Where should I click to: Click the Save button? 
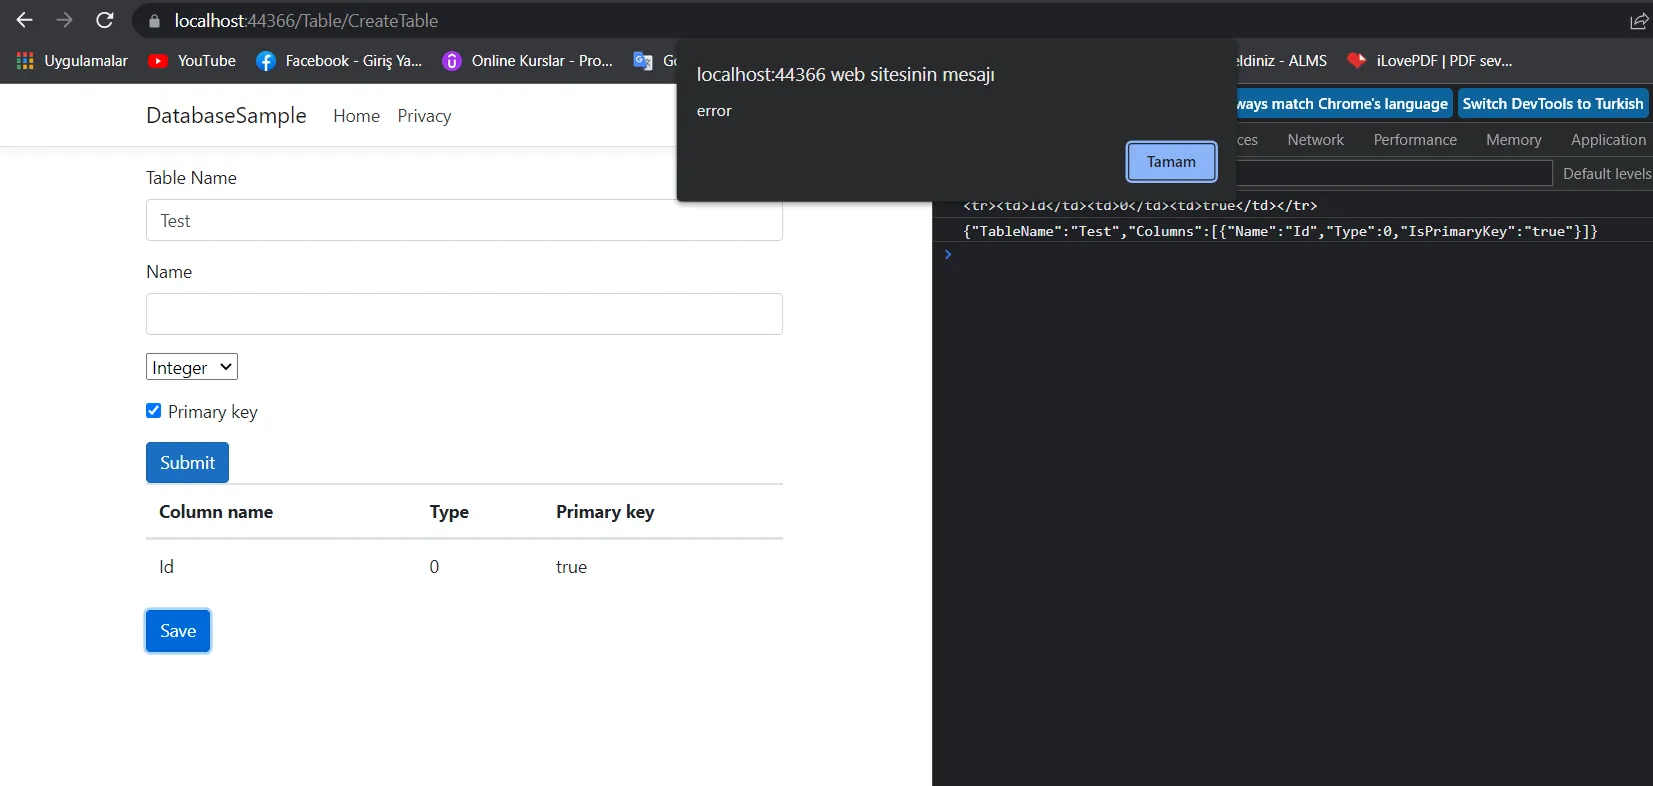coord(178,631)
